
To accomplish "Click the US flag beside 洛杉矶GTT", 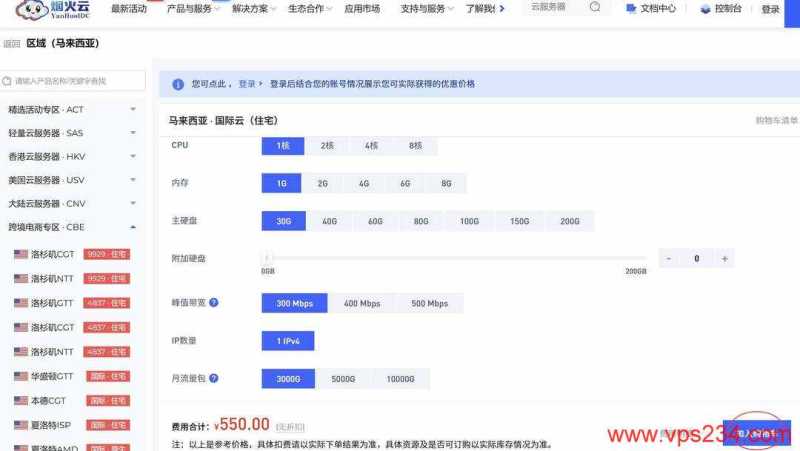I will point(21,303).
